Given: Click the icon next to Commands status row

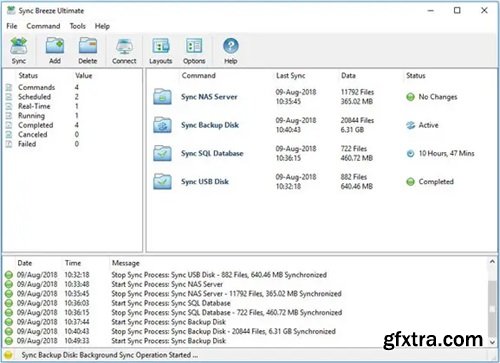Looking at the screenshot, I should pyautogui.click(x=9, y=87).
